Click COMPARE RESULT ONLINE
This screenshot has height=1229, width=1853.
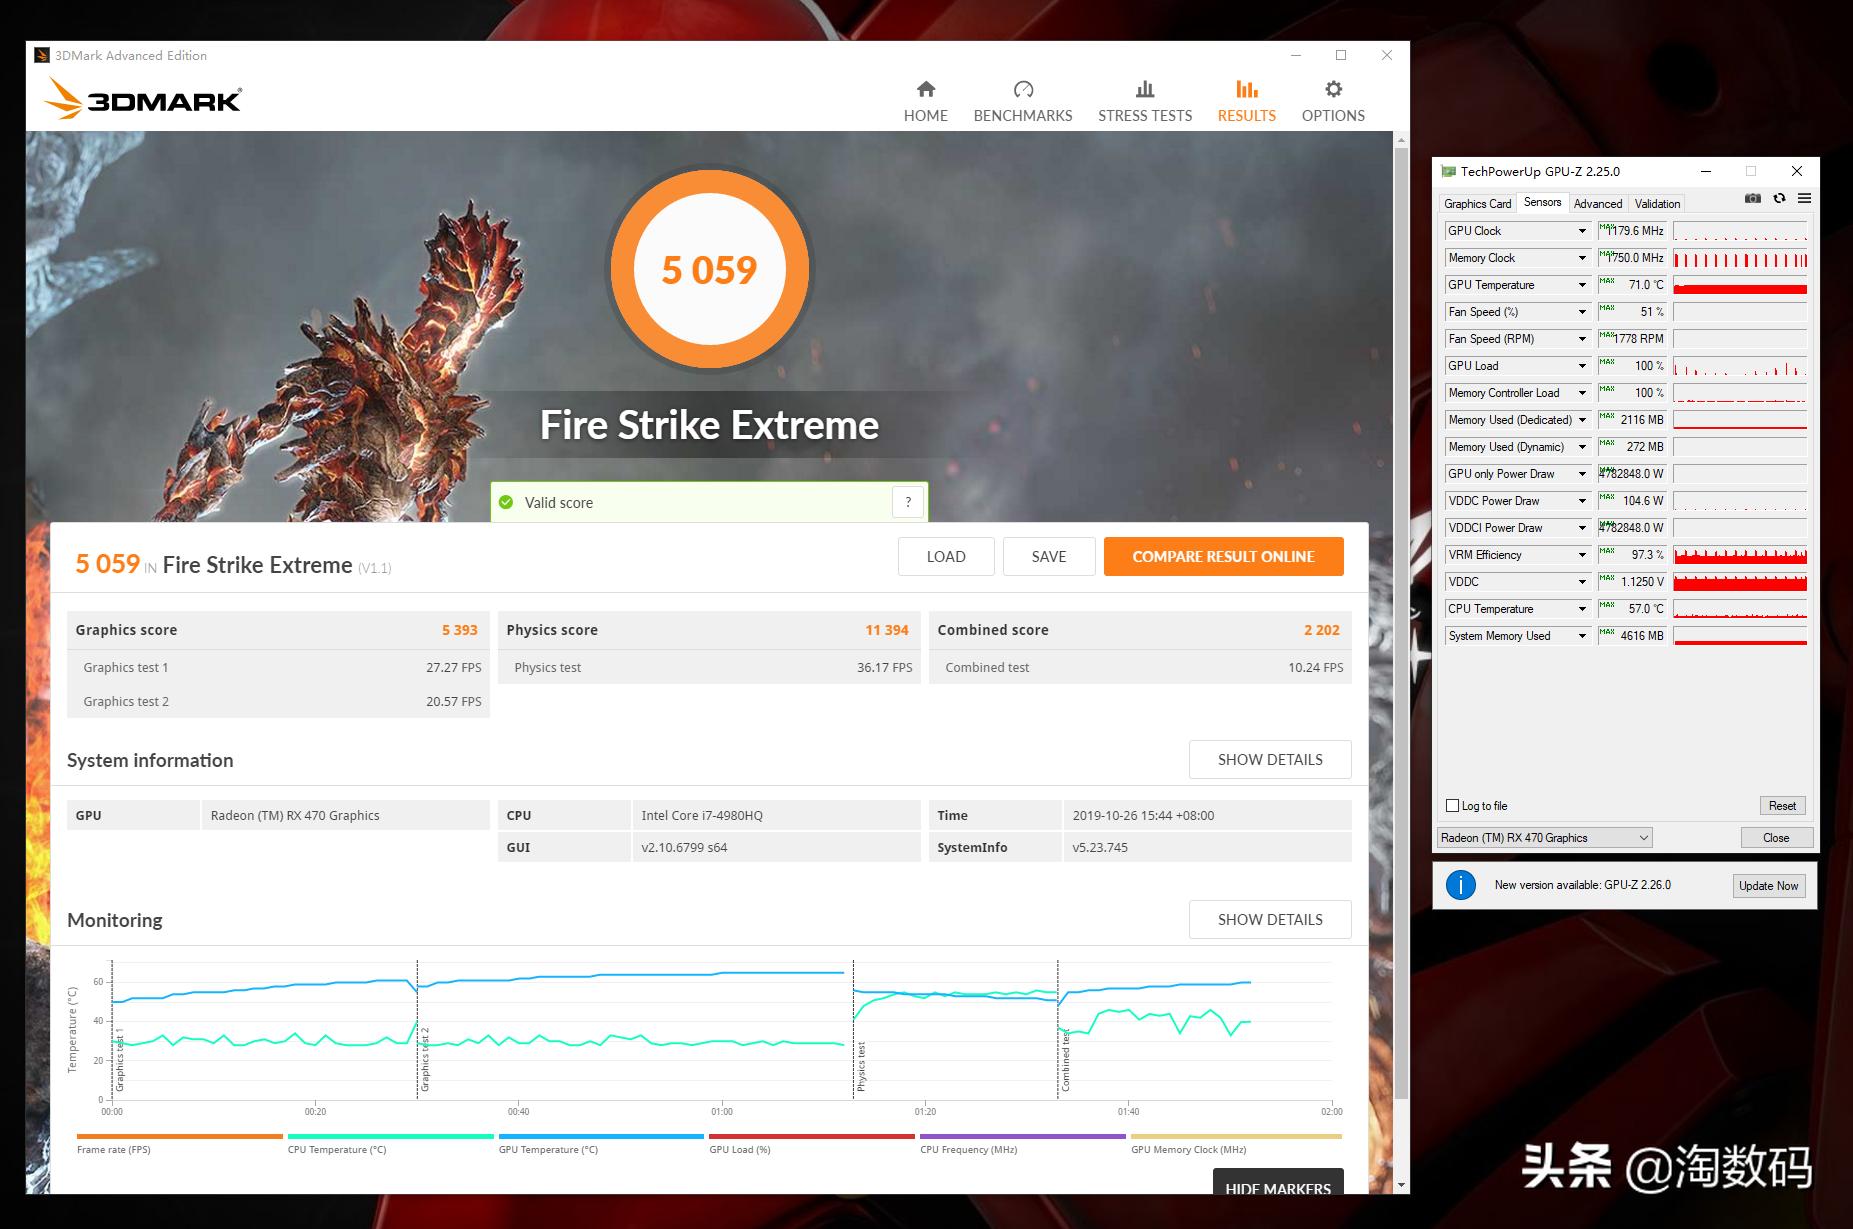[x=1223, y=556]
